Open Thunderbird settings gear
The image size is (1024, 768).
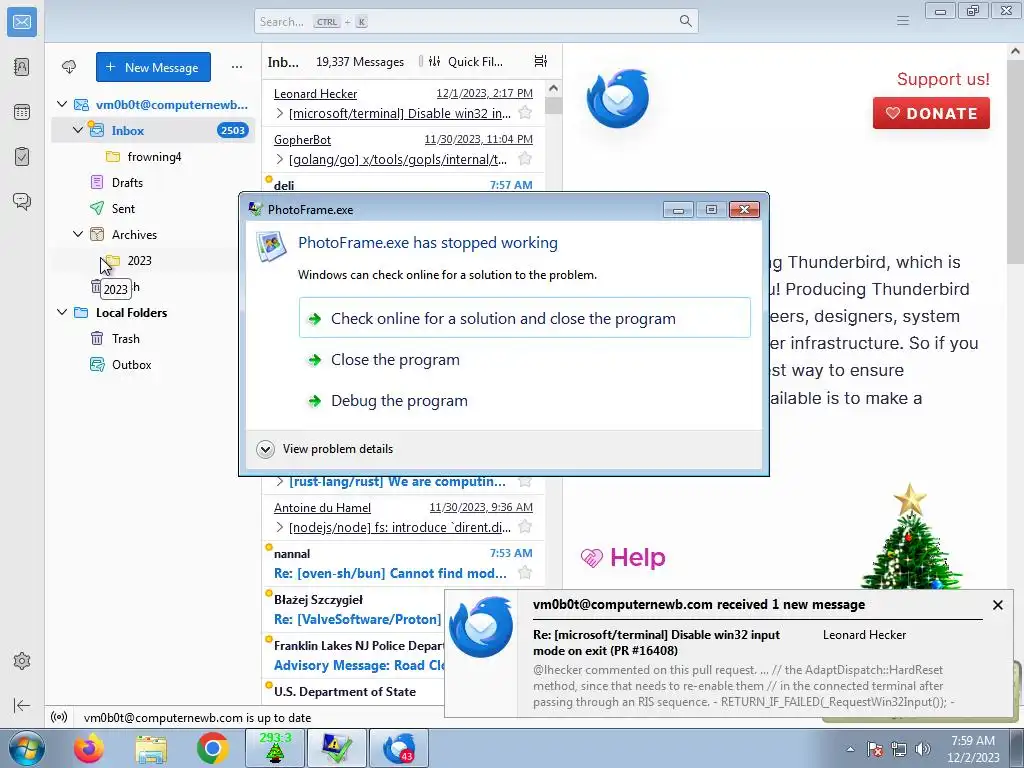point(22,661)
